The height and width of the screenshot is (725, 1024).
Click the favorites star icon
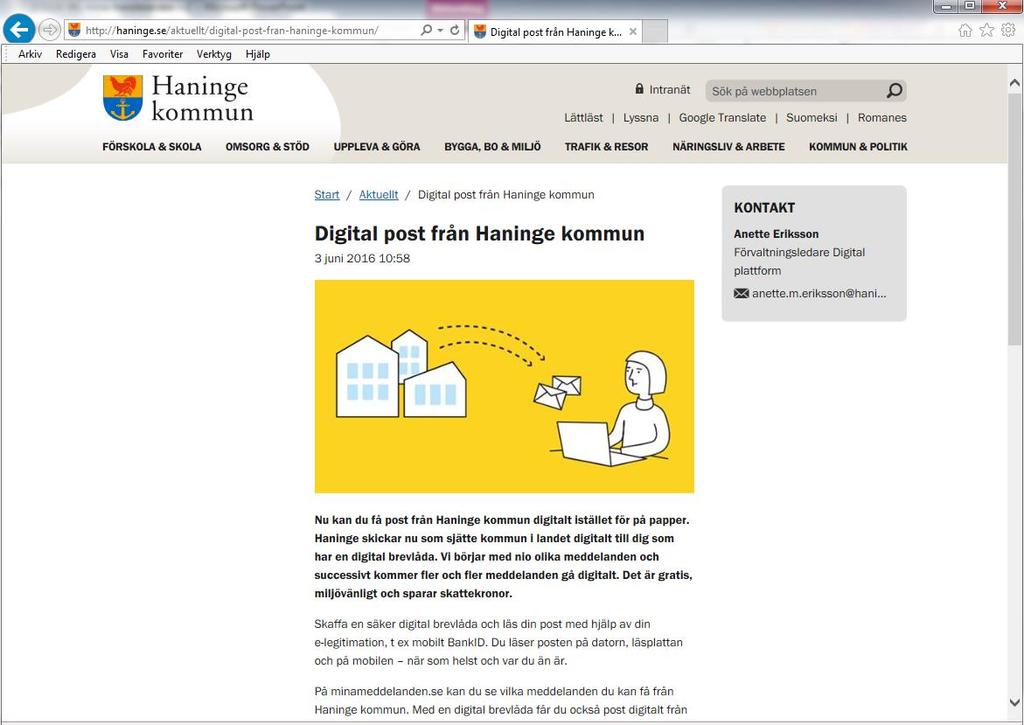click(x=987, y=30)
